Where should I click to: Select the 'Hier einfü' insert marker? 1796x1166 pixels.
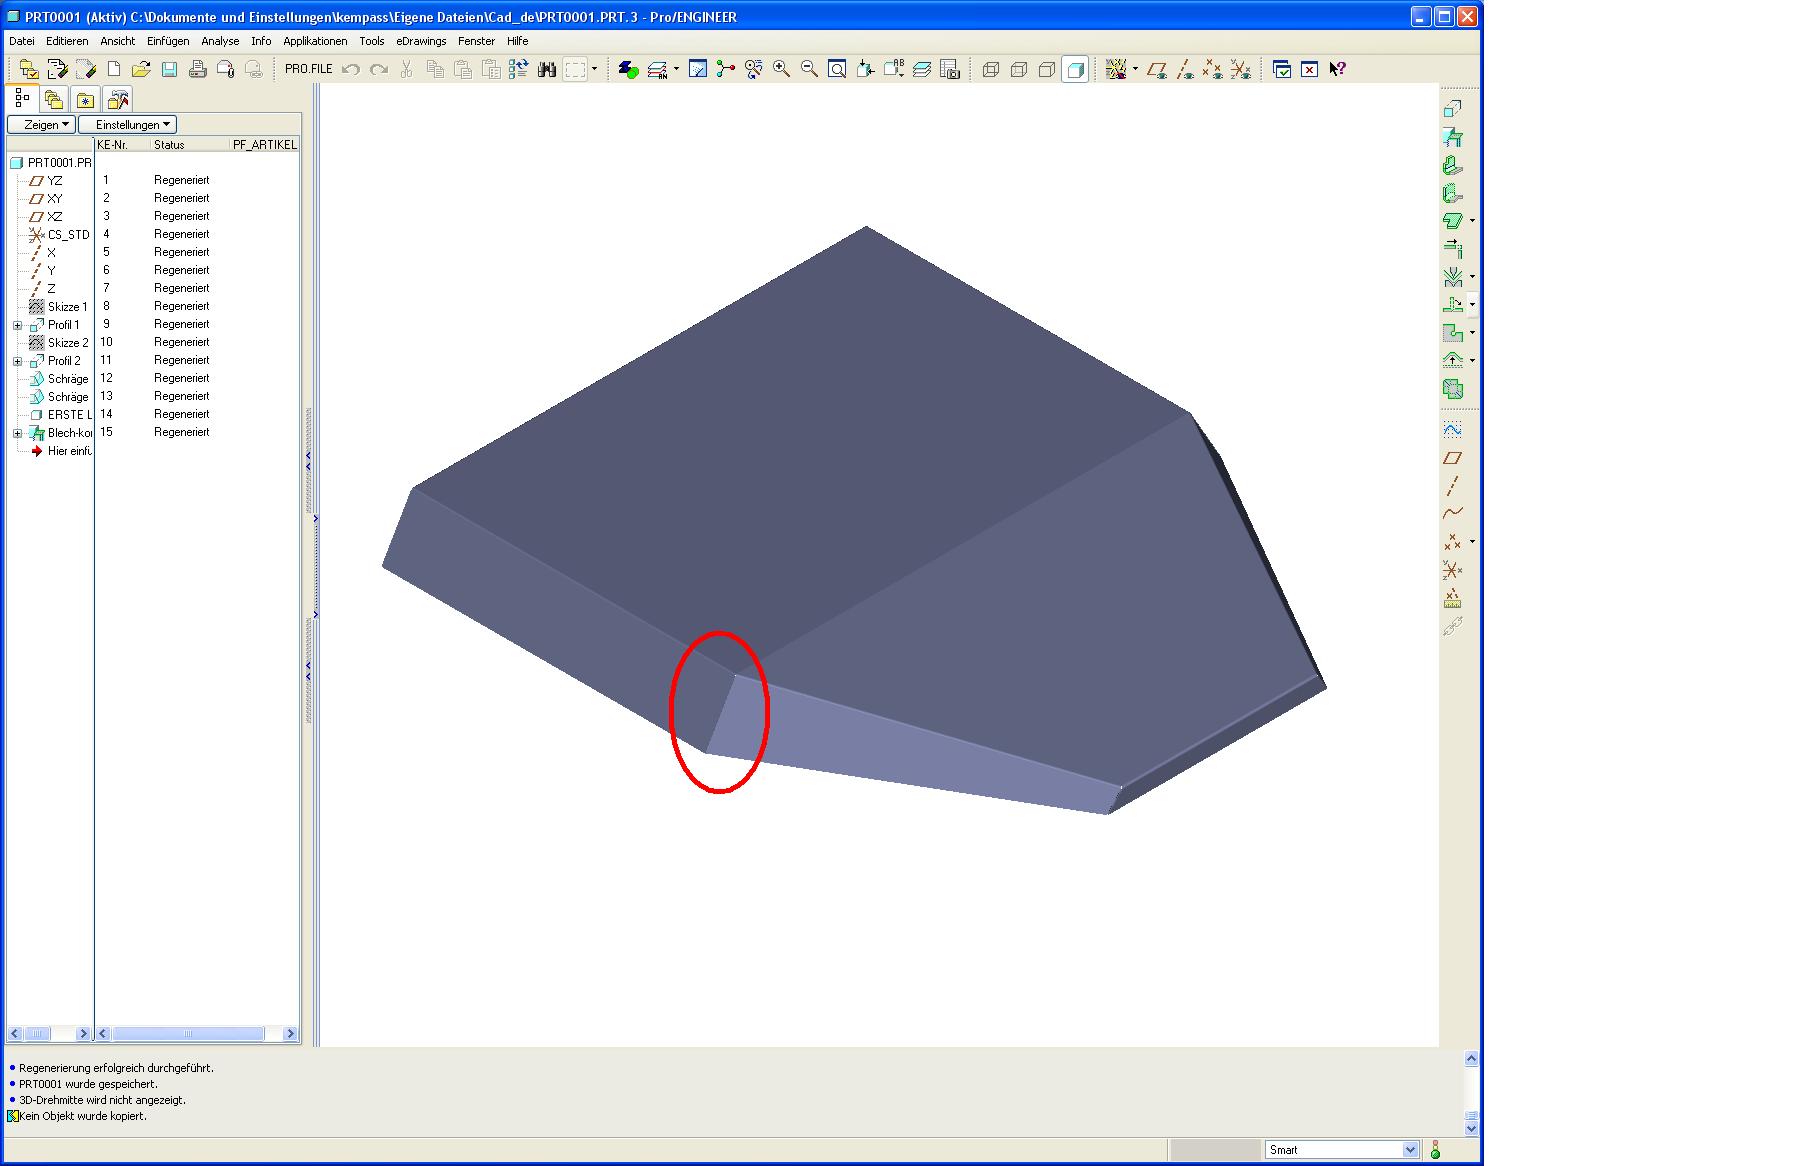(61, 451)
